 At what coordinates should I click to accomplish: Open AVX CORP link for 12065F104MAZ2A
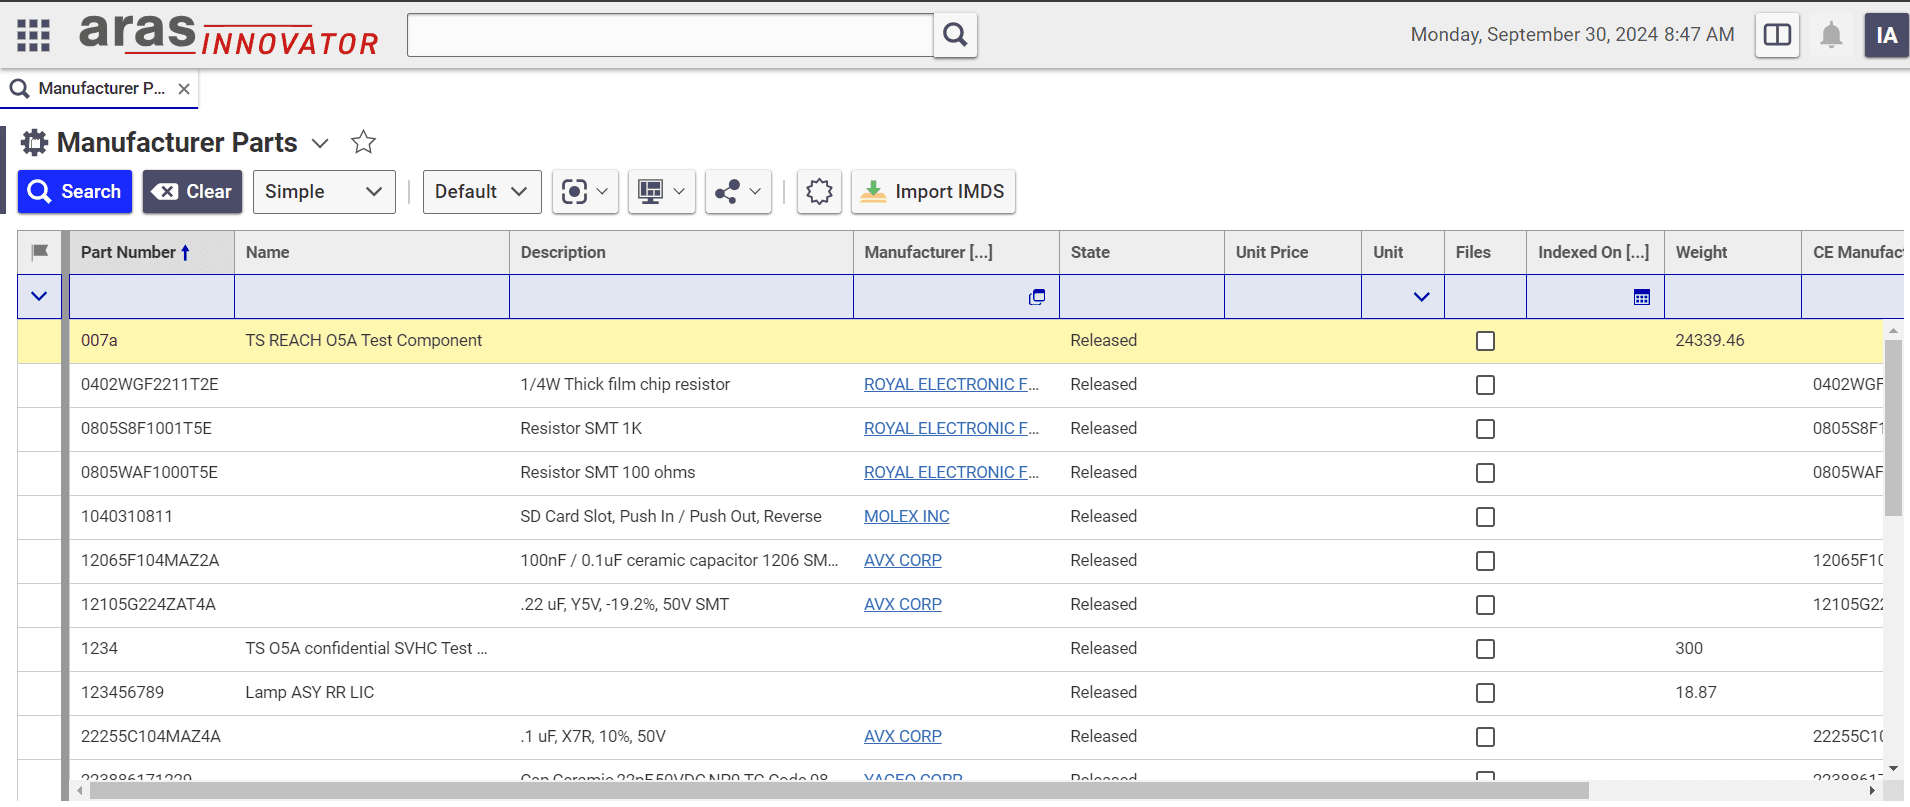(x=903, y=560)
